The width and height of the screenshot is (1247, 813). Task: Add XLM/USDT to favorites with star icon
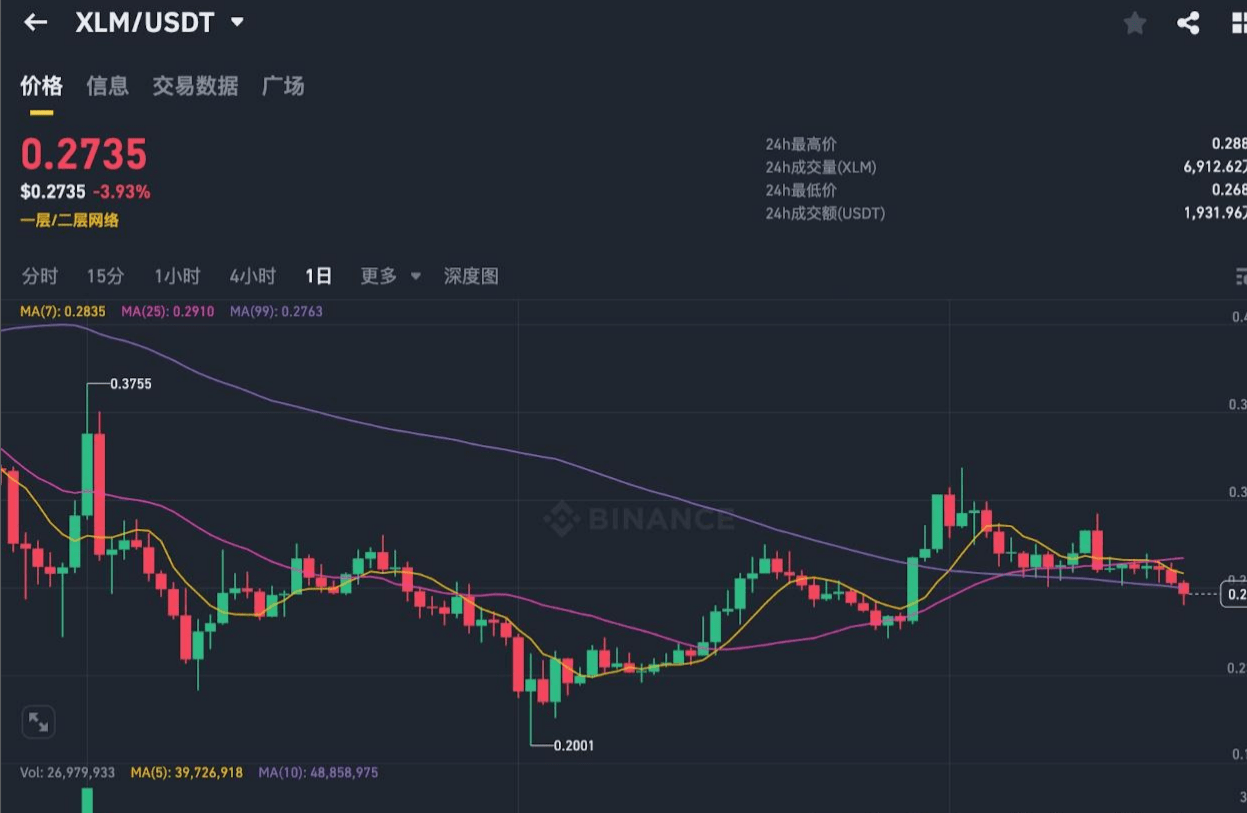(1135, 23)
